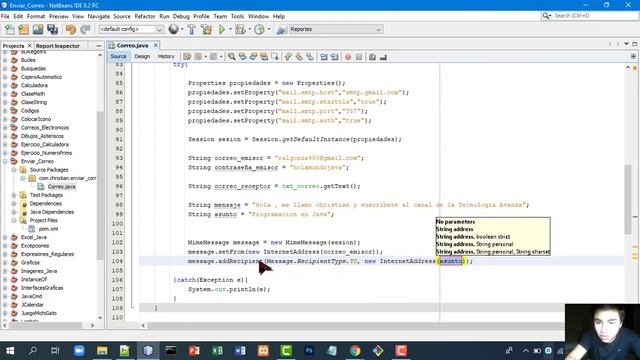The width and height of the screenshot is (640, 360).
Task: Open the File menu
Action: (x=5, y=16)
